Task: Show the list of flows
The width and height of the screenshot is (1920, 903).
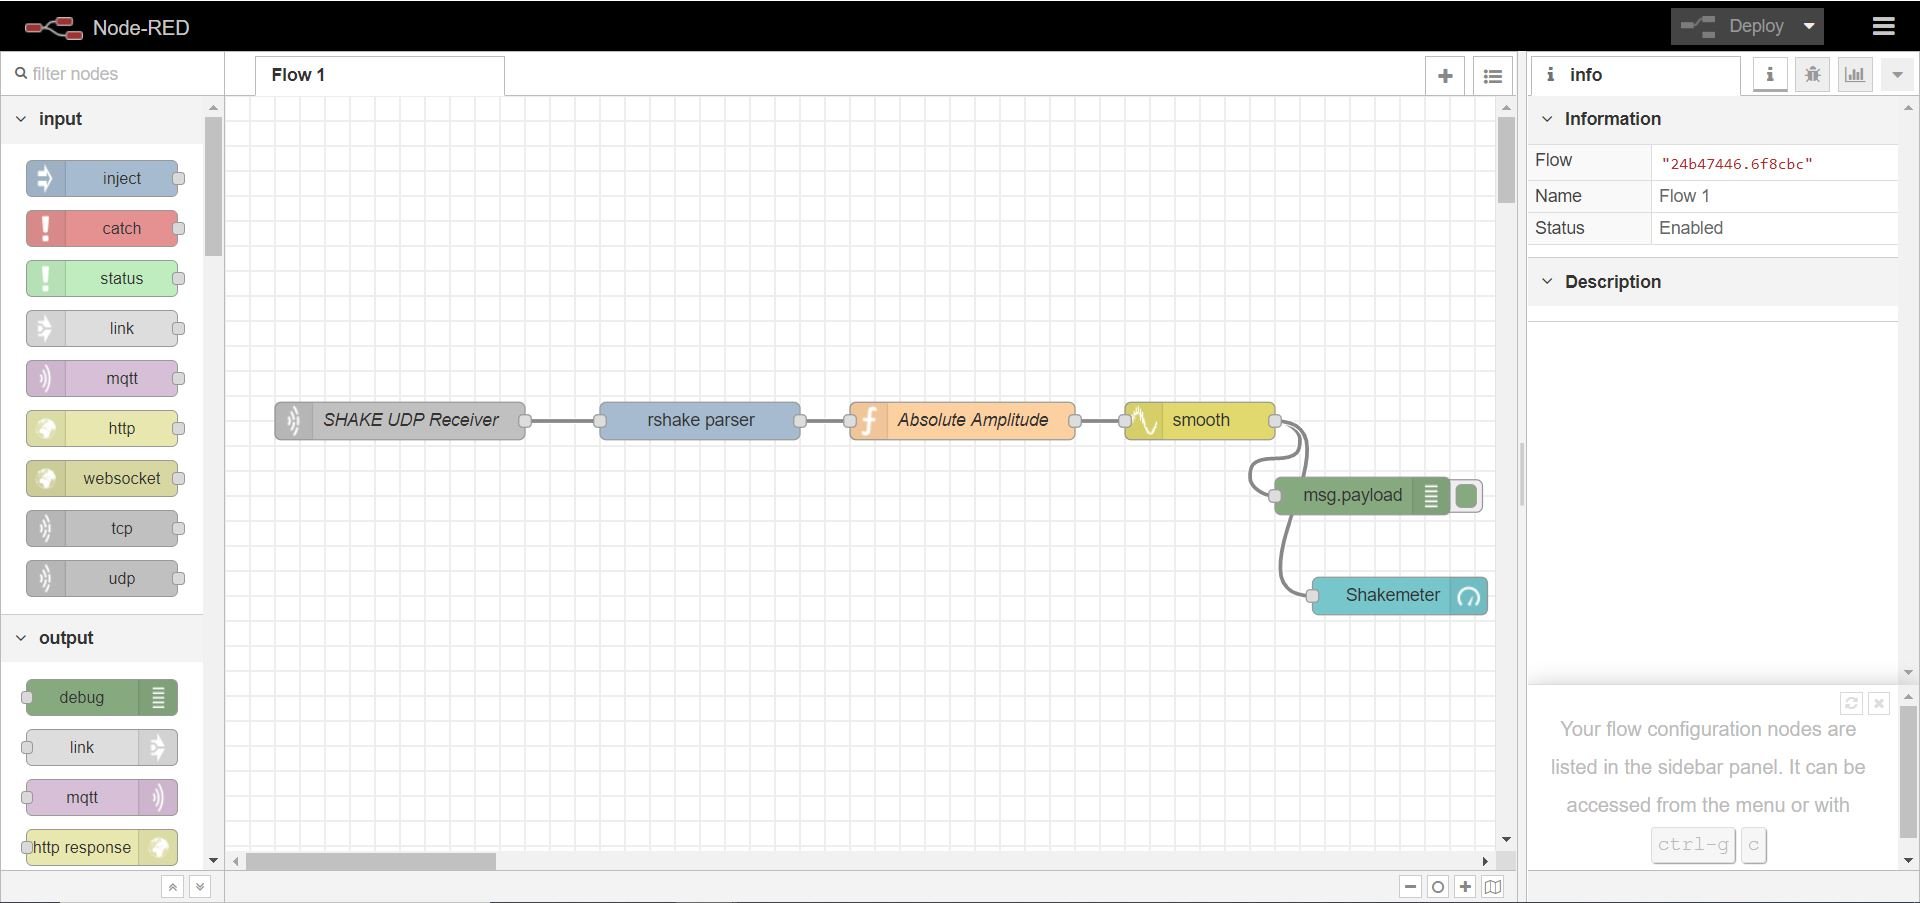Action: tap(1492, 76)
